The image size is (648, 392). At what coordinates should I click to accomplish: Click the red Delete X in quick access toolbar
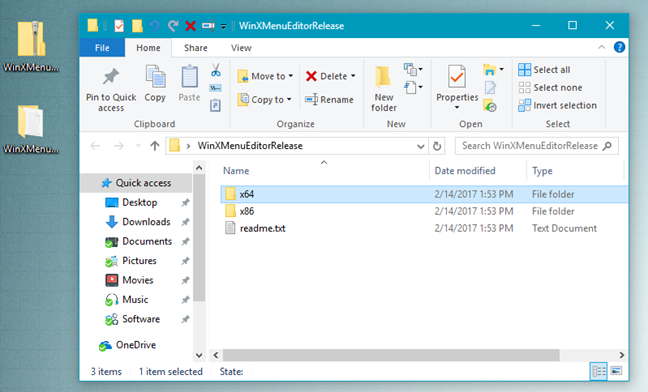tap(191, 26)
